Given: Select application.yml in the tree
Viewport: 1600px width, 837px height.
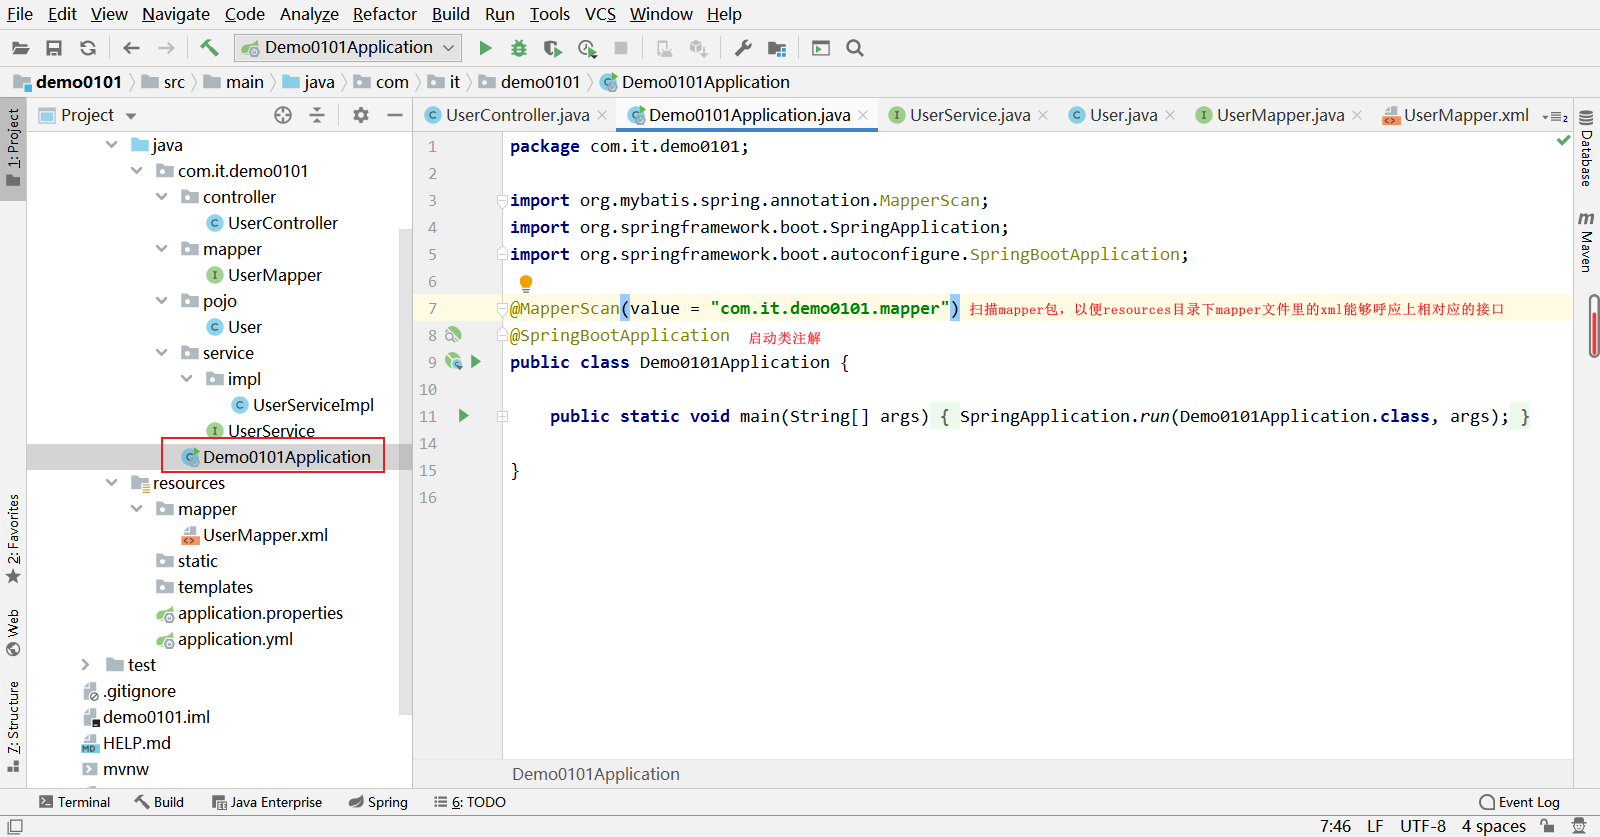Looking at the screenshot, I should [x=235, y=639].
